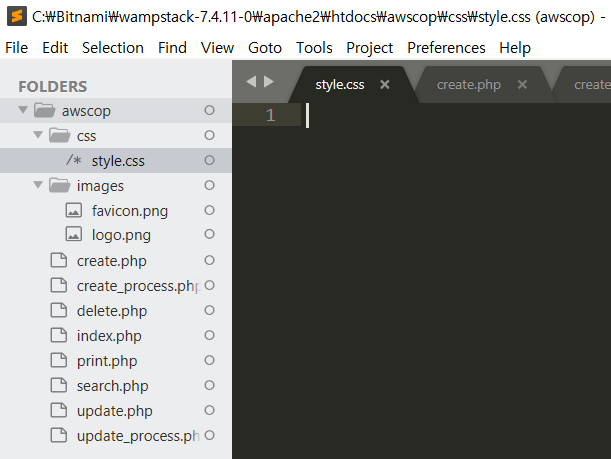Close the style.css tab
This screenshot has height=459, width=611.
385,84
